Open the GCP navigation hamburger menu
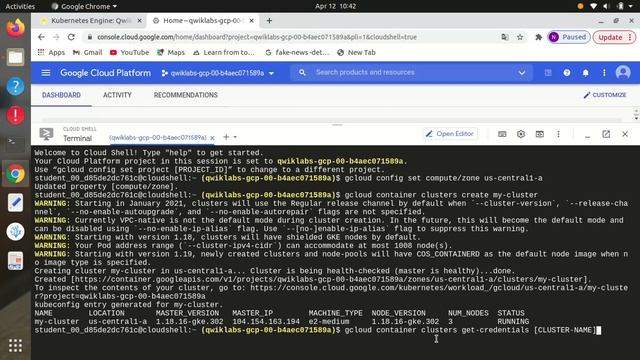 pyautogui.click(x=46, y=73)
